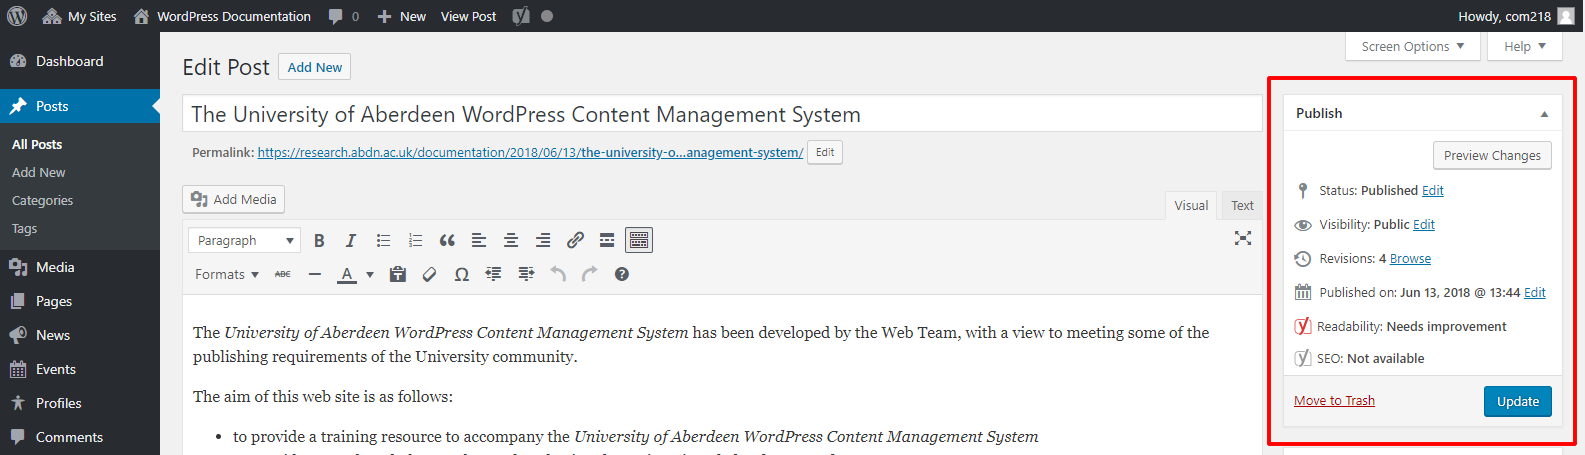1585x455 pixels.
Task: Apply italic formatting
Action: click(351, 240)
